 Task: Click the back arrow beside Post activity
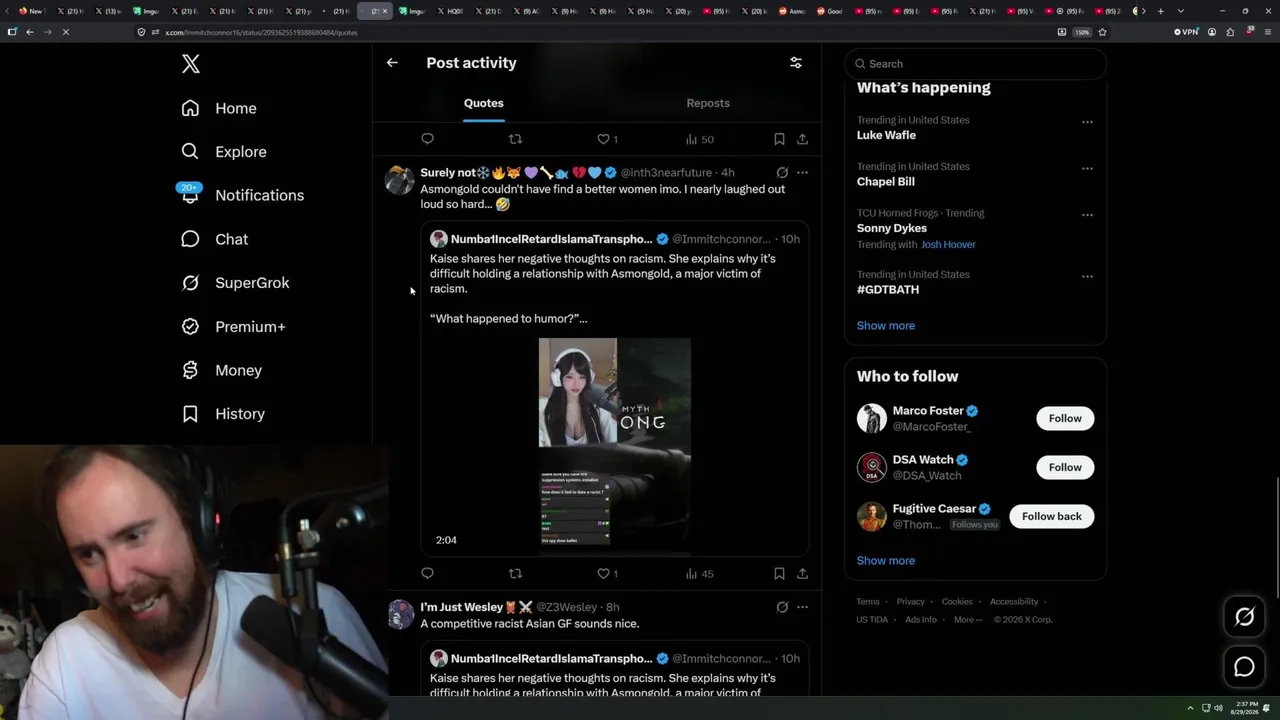click(392, 62)
